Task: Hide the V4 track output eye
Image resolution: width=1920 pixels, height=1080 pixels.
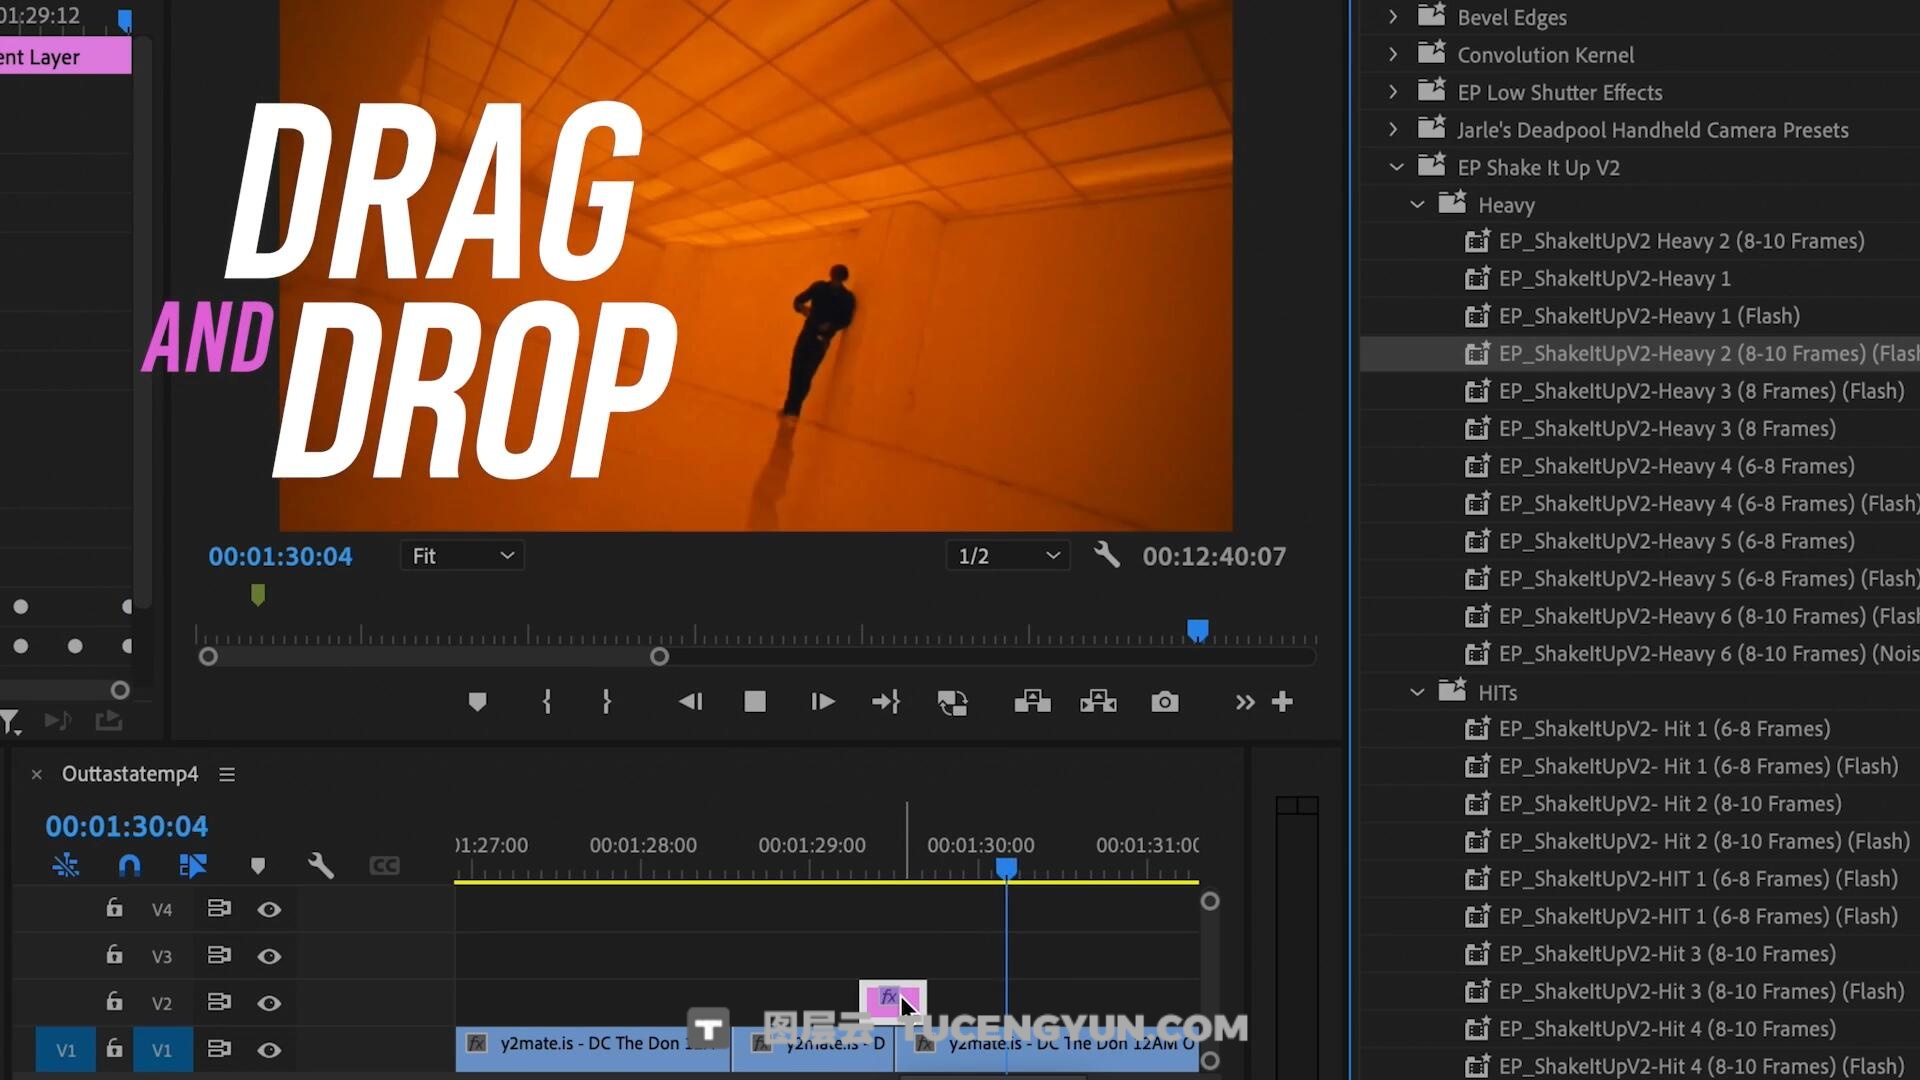Action: 268,909
